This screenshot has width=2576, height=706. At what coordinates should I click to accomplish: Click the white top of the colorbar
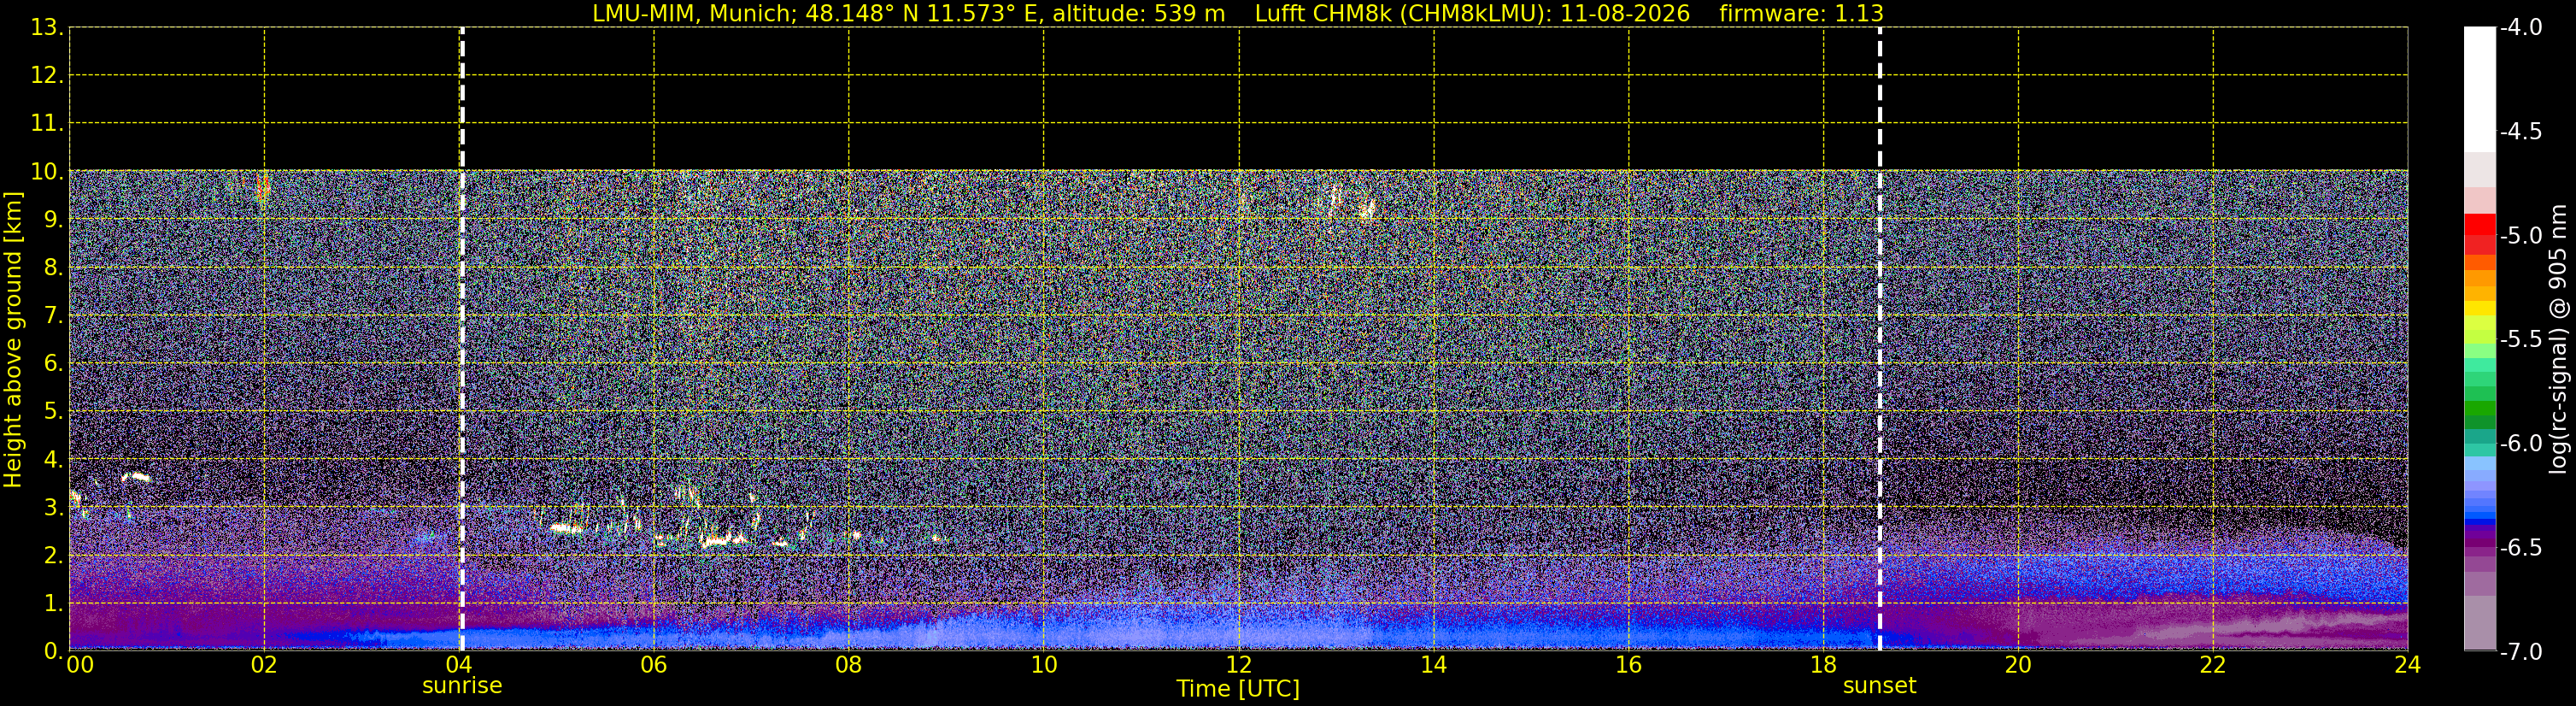[x=2479, y=90]
